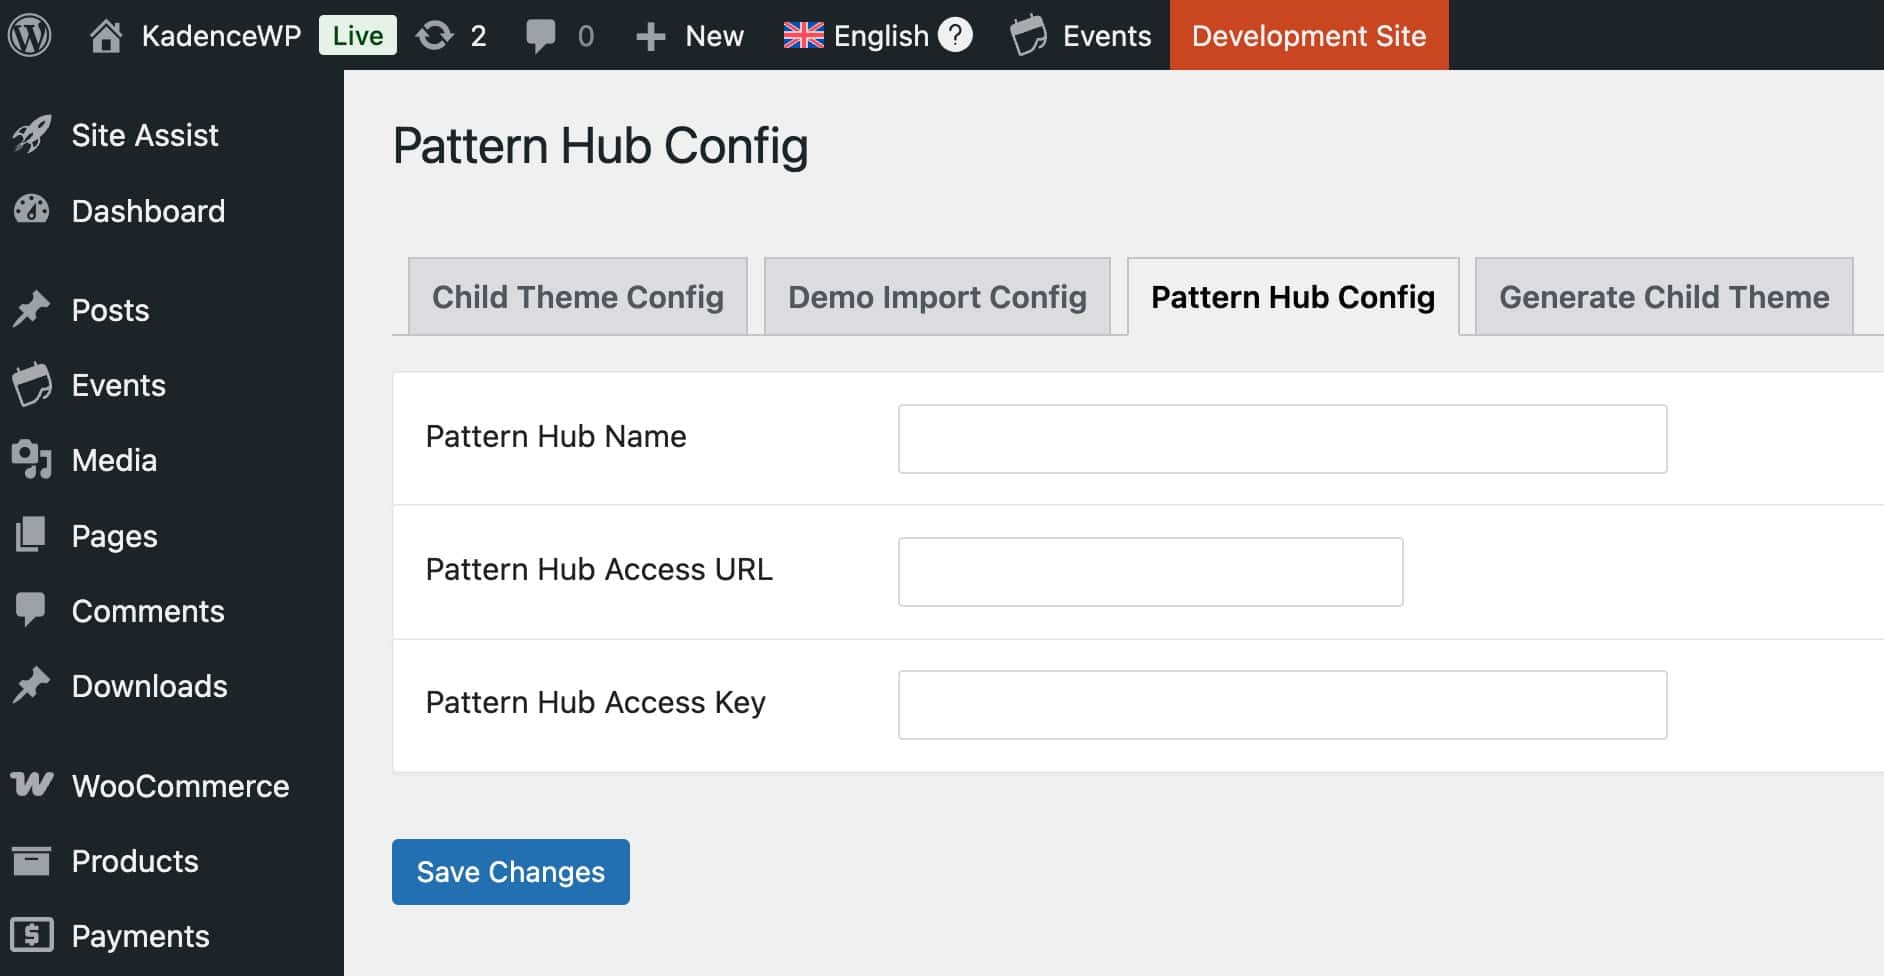Open the Demo Import Config tab

[x=936, y=296]
